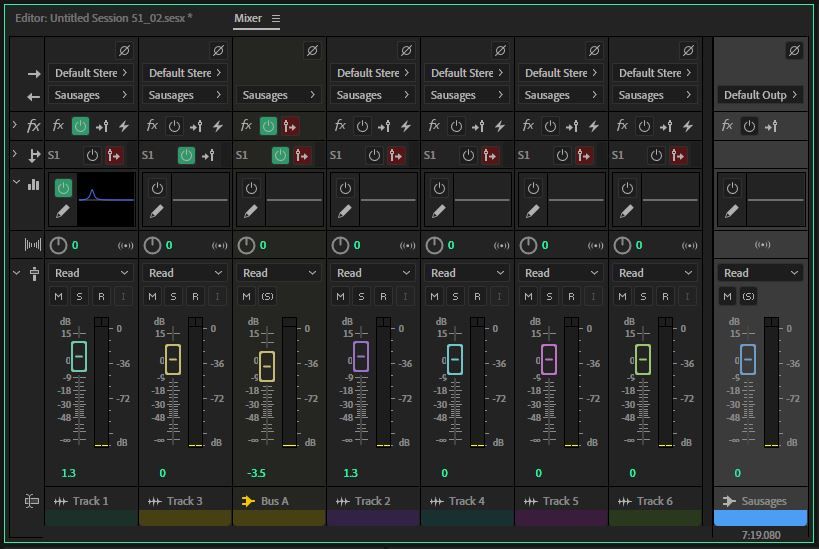
Task: Open the EQ editor pencil on Track 1
Action: [63, 211]
